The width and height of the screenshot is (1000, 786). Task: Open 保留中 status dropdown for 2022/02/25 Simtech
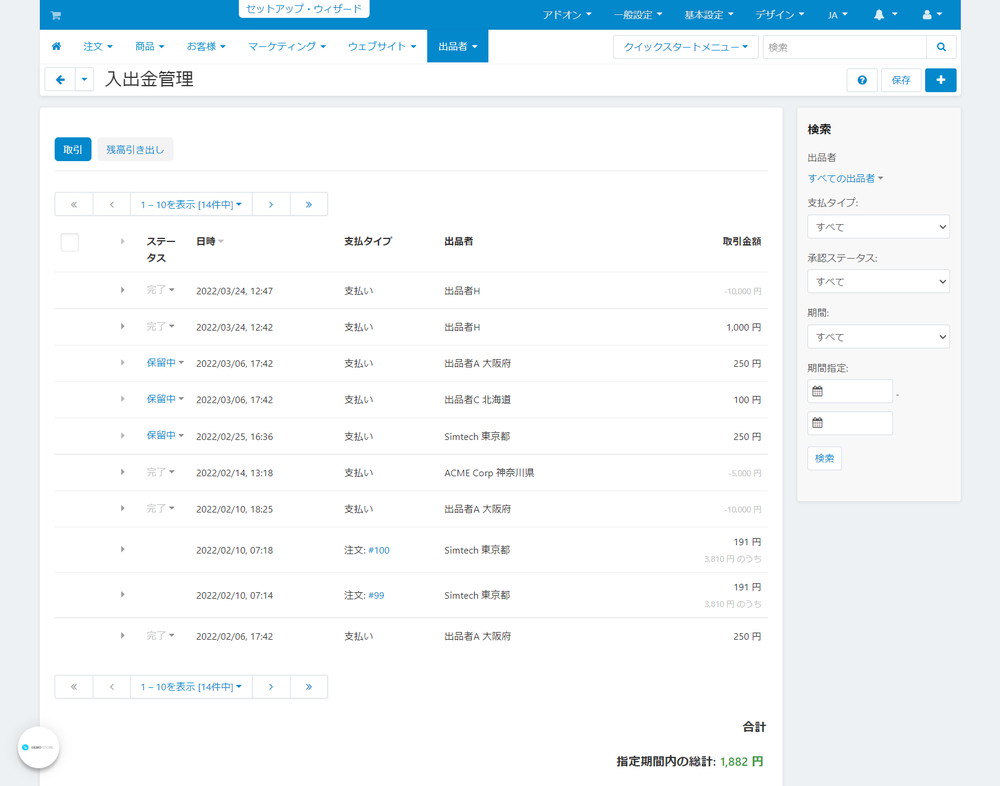[165, 435]
